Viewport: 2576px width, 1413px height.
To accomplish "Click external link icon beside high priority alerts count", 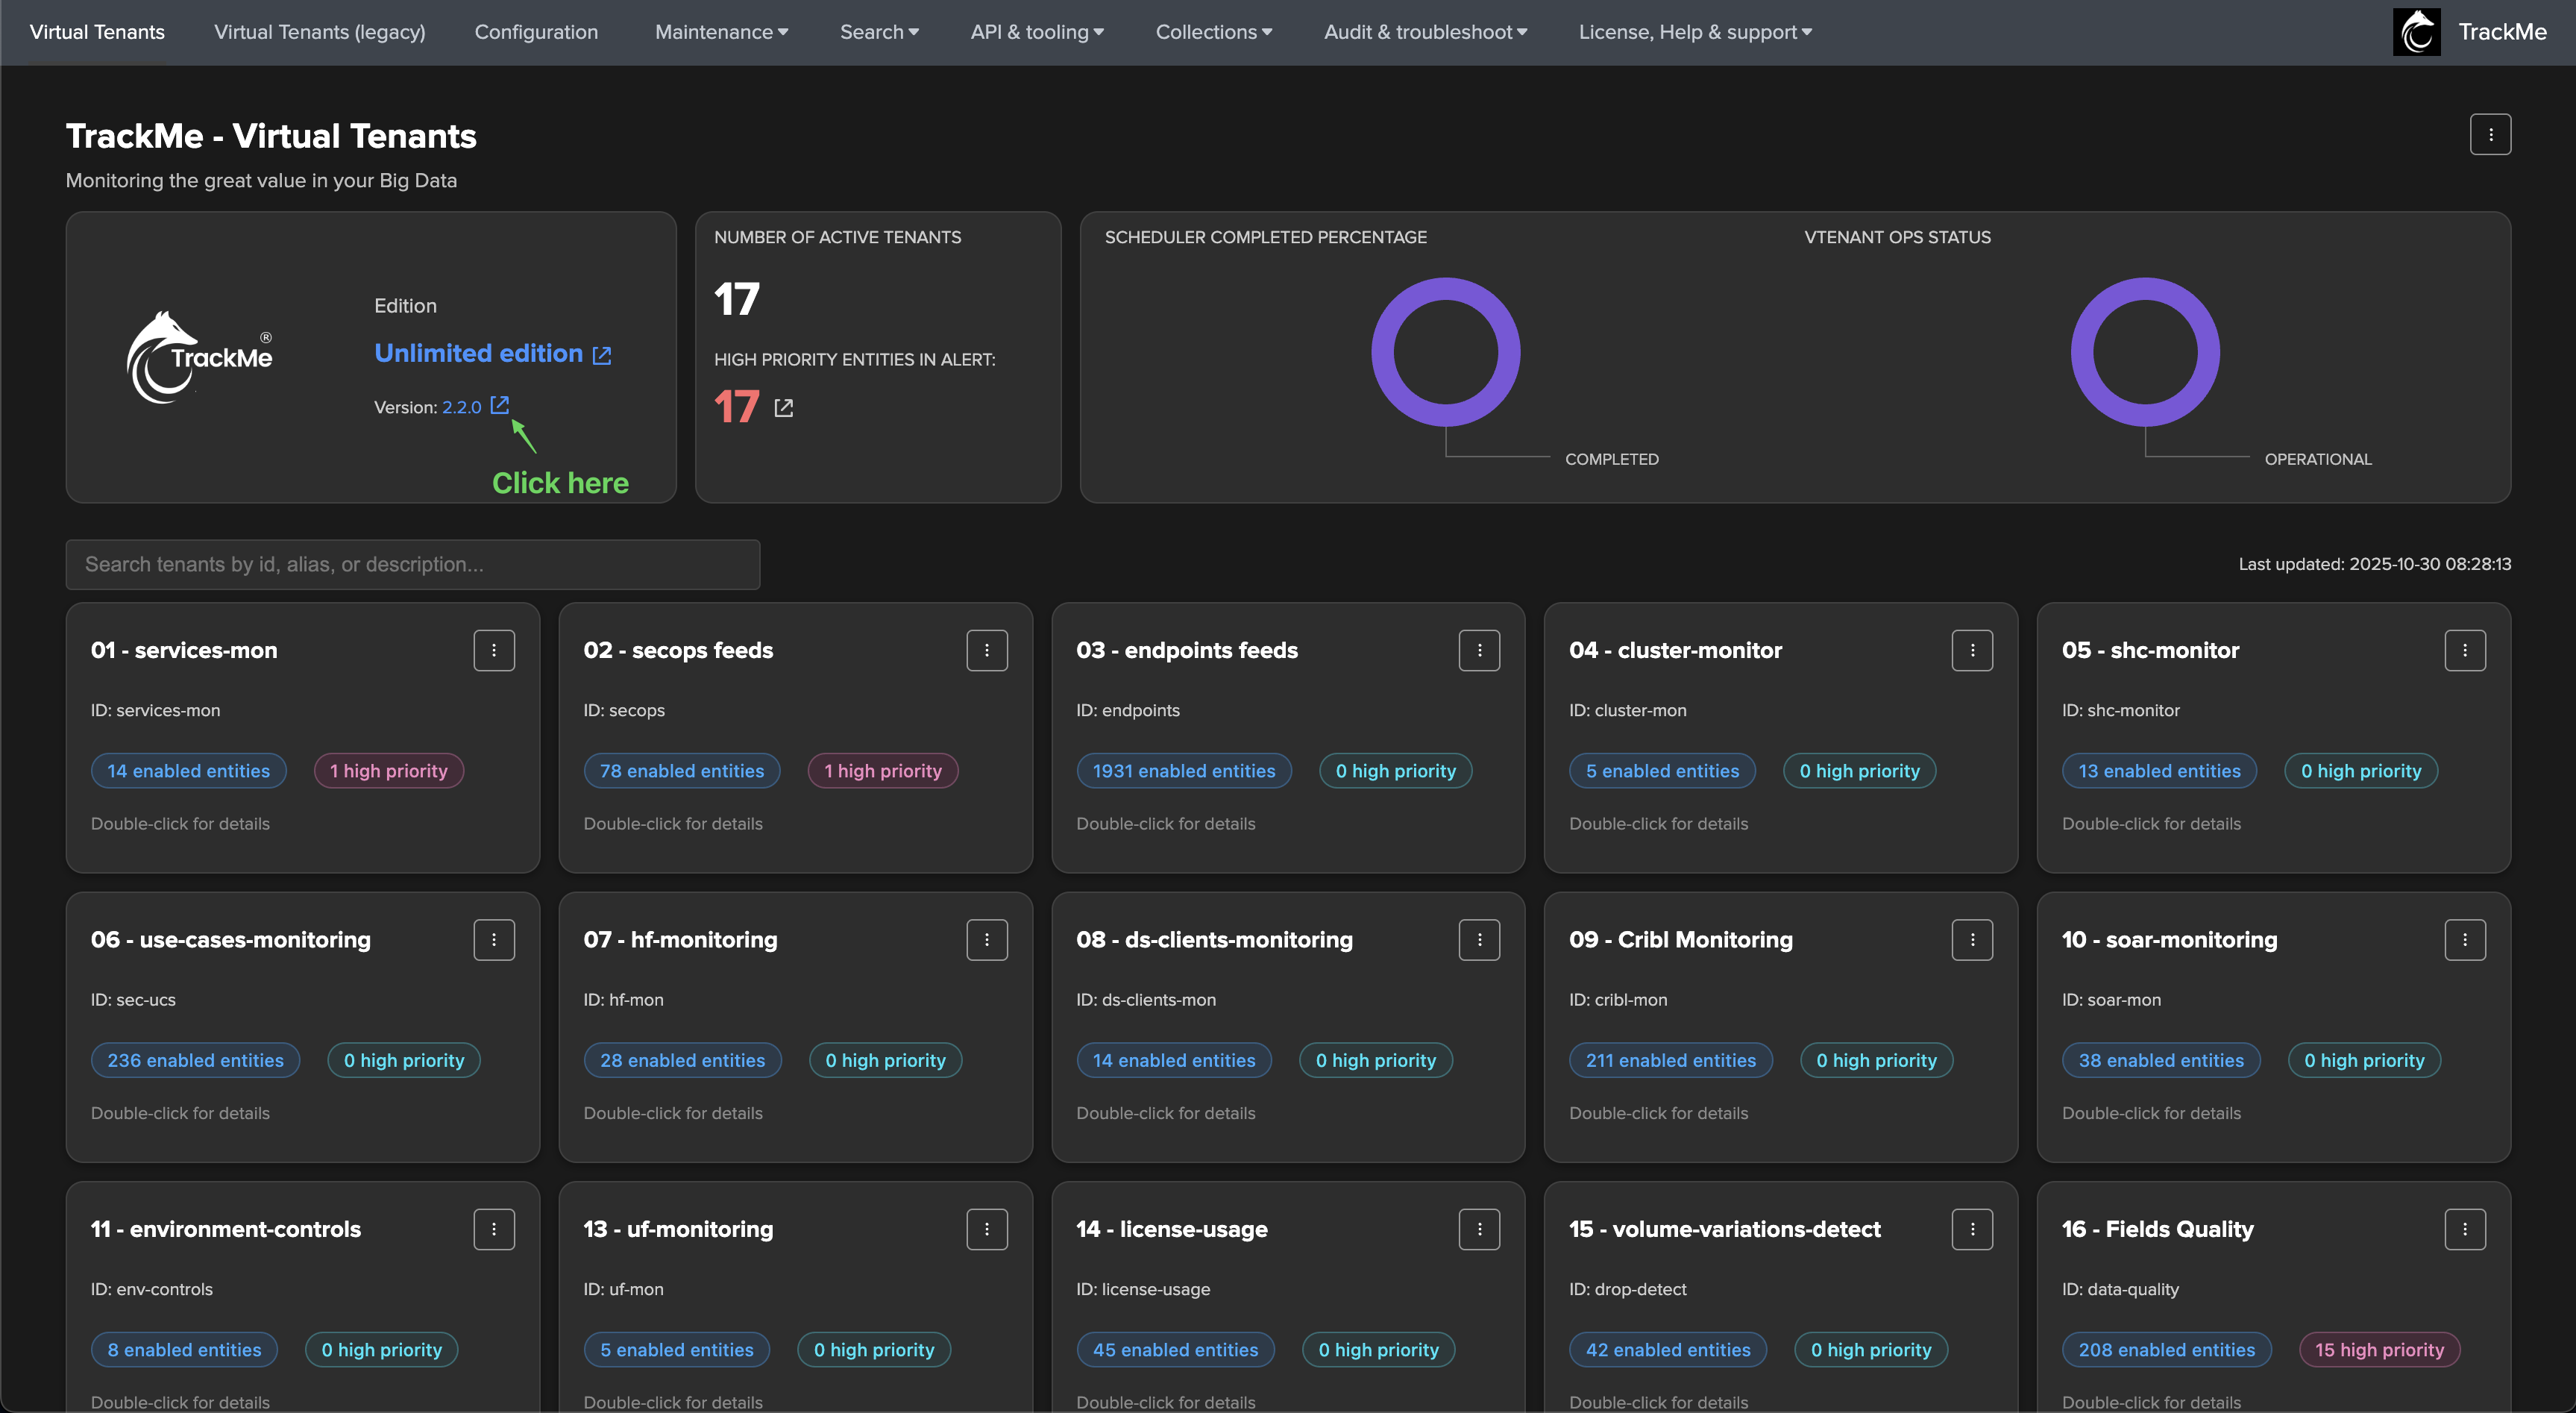I will coord(784,408).
